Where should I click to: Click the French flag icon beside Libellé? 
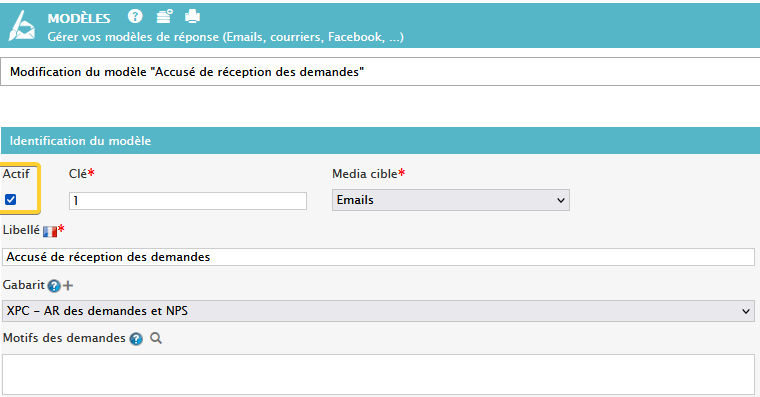[x=49, y=232]
